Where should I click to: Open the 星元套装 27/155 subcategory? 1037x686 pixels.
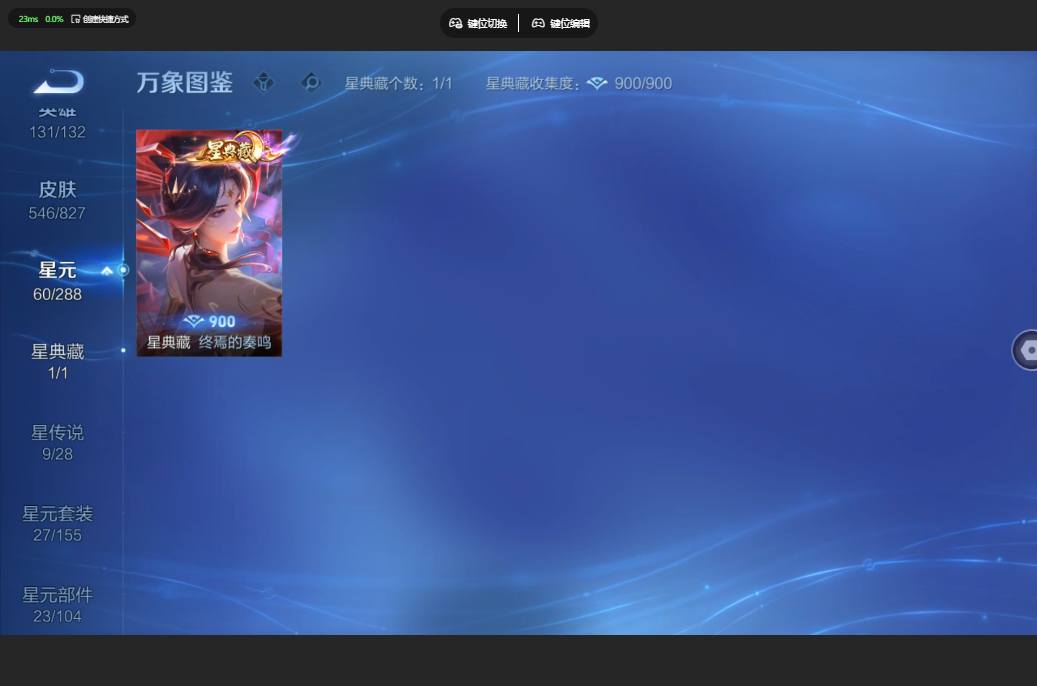click(58, 524)
